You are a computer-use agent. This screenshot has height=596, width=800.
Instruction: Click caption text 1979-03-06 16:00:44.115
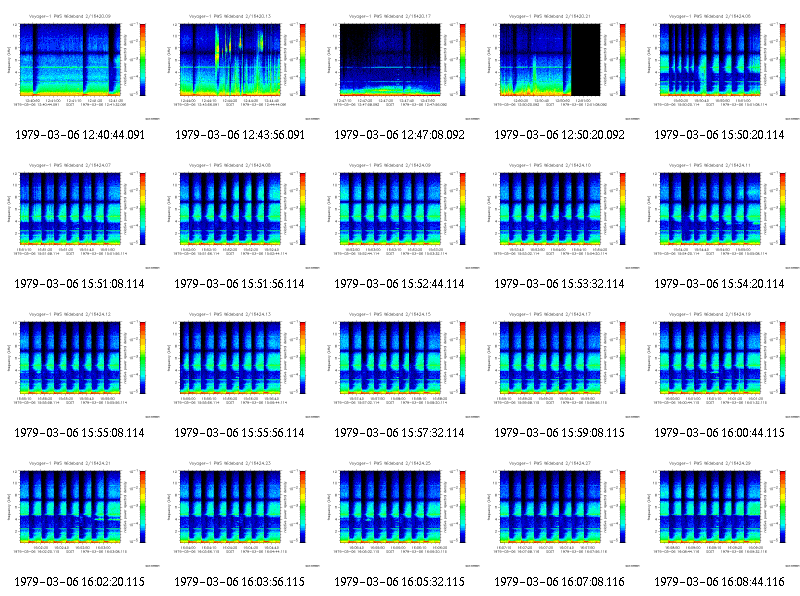click(719, 433)
